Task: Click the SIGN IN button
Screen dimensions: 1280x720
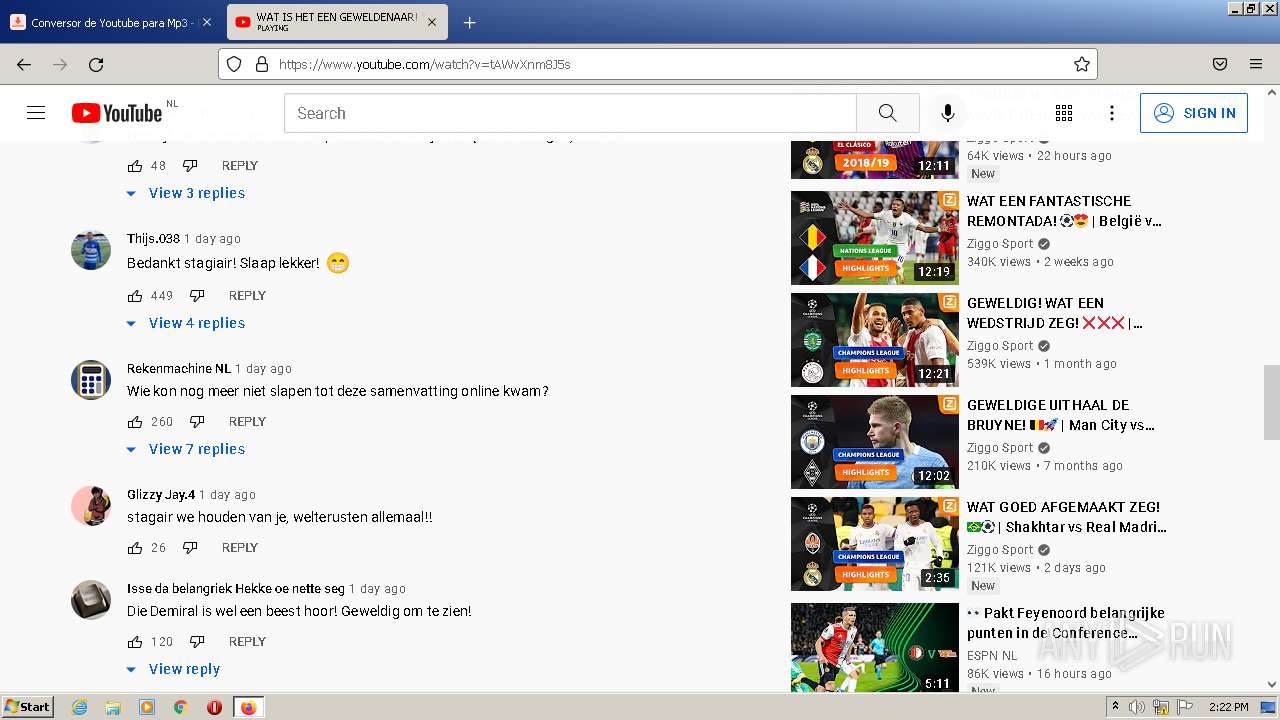Action: point(1194,113)
